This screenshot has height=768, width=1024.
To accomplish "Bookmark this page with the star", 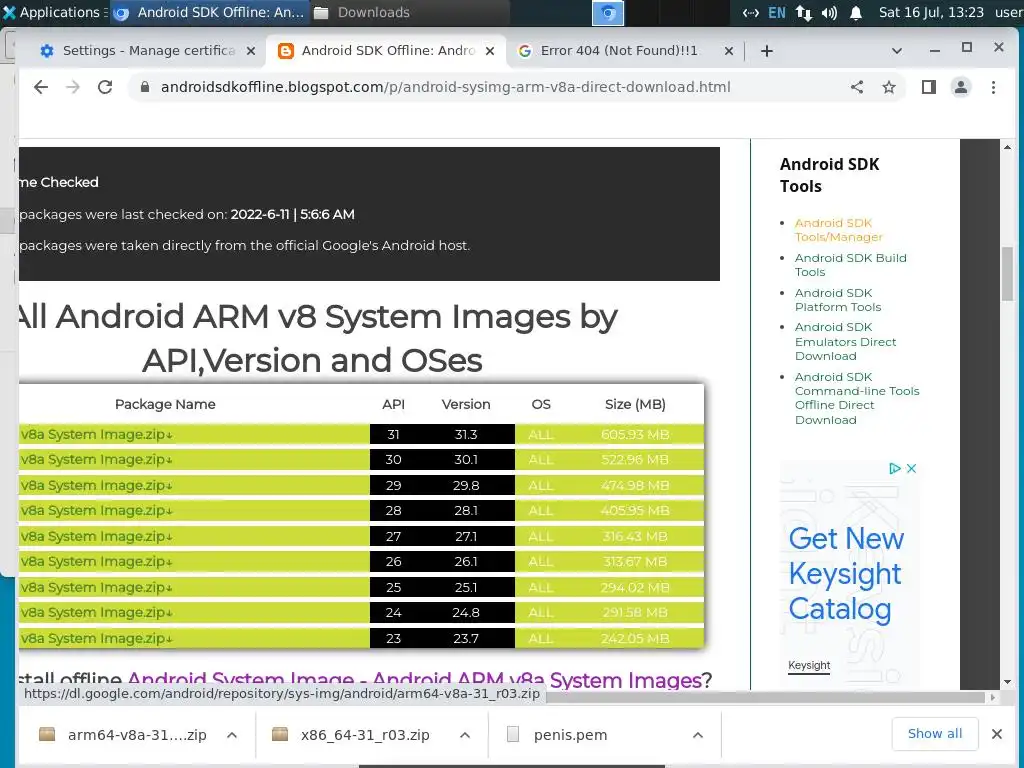I will coord(889,87).
